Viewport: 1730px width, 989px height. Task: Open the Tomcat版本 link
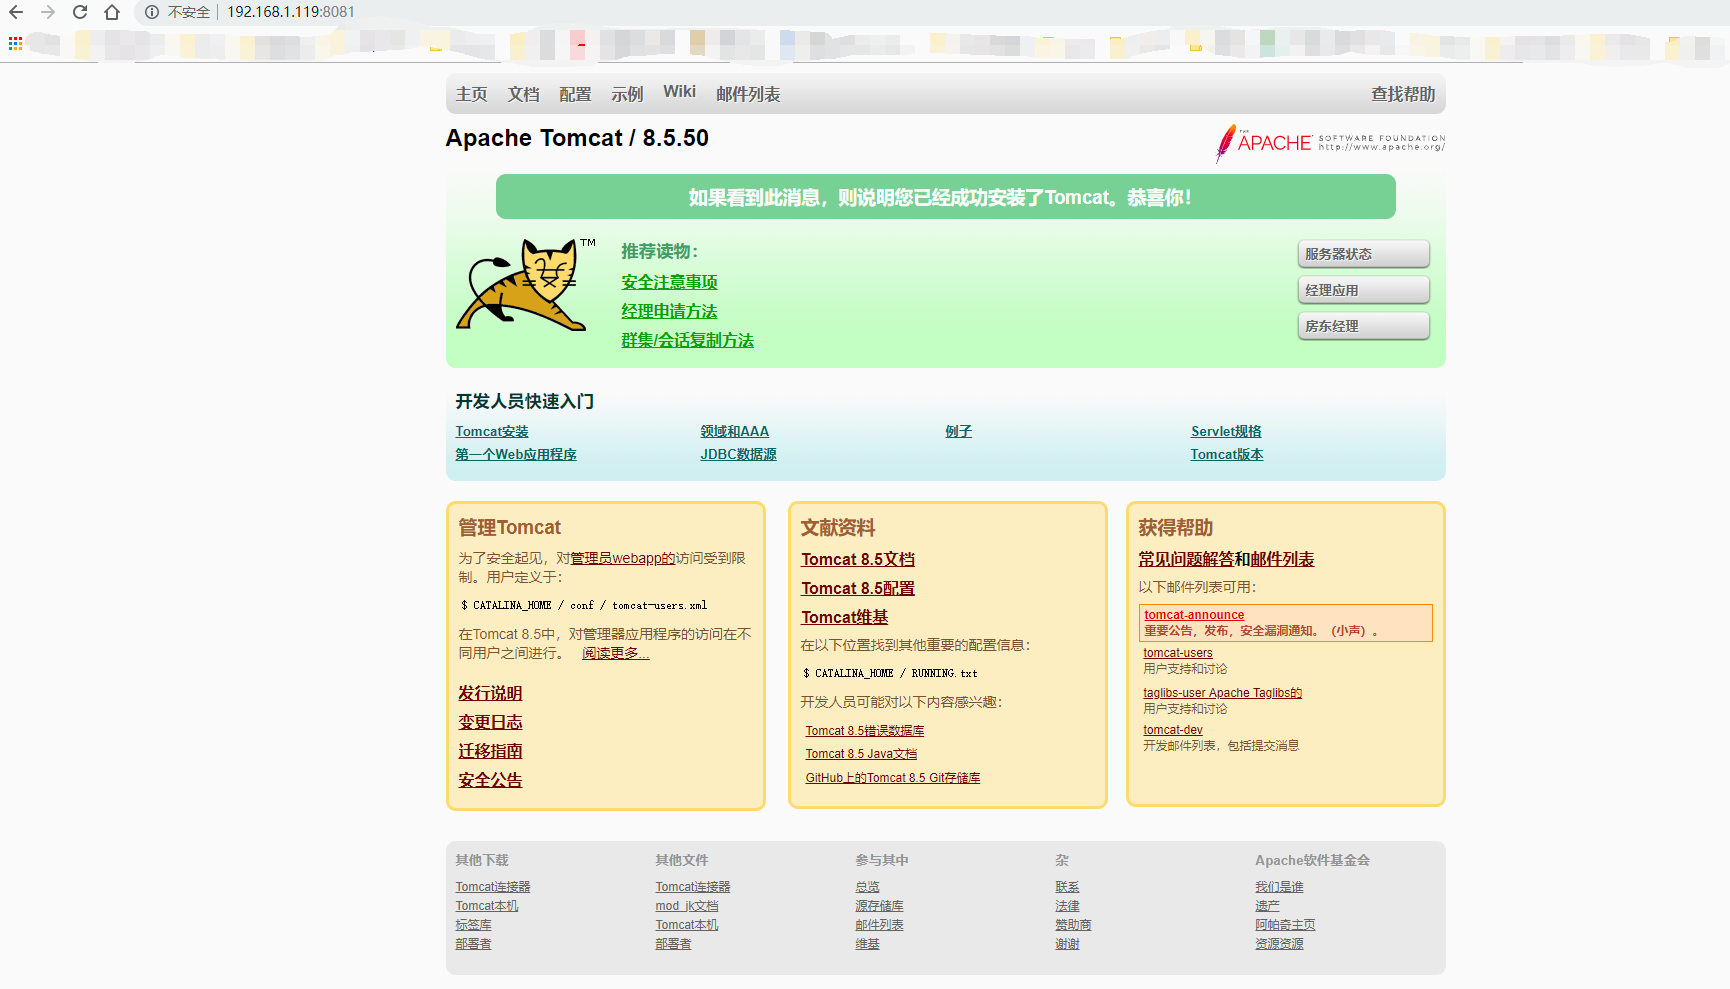1226,454
